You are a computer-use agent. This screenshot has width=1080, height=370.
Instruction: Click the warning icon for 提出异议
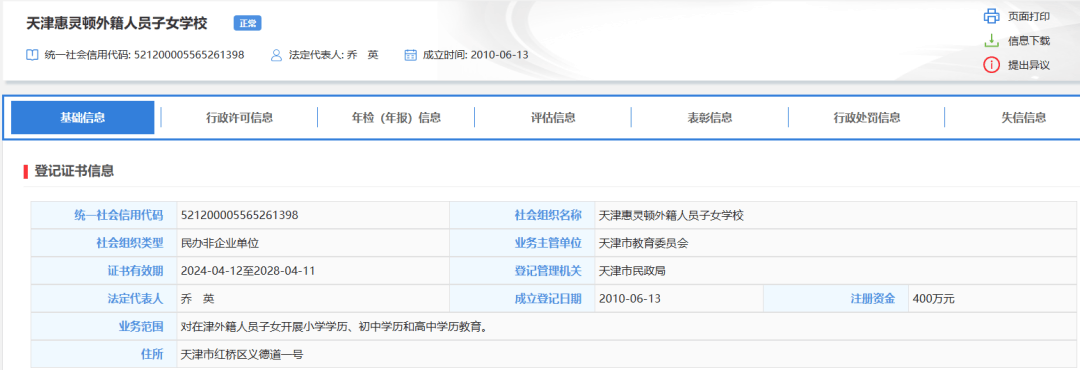(x=990, y=65)
